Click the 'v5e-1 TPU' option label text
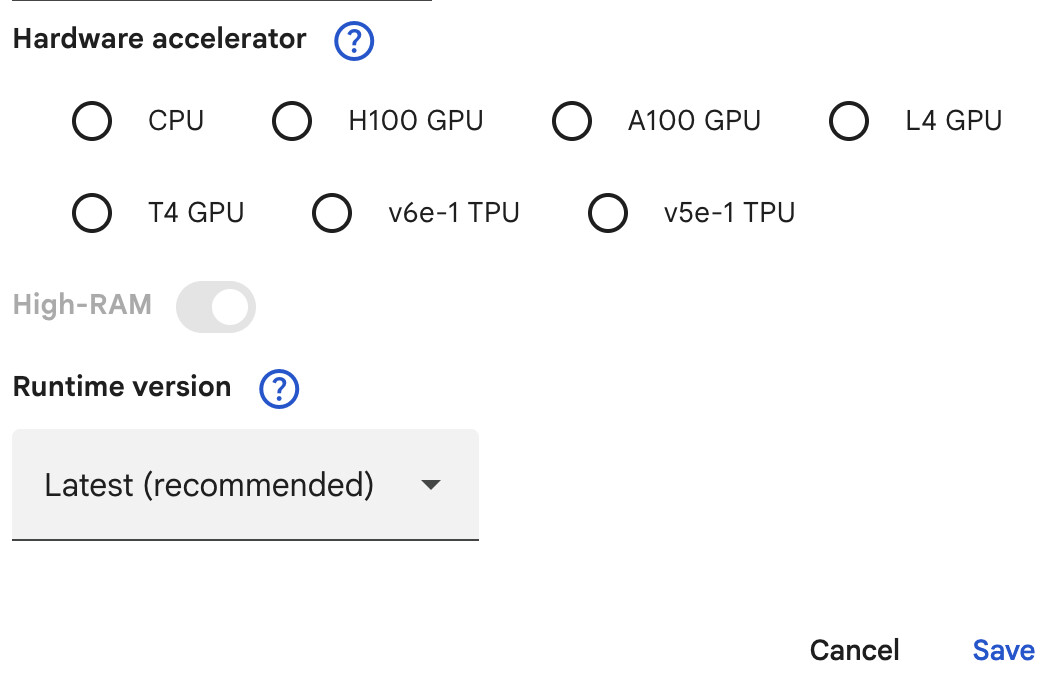Screen dimensions: 1058x686 [729, 213]
